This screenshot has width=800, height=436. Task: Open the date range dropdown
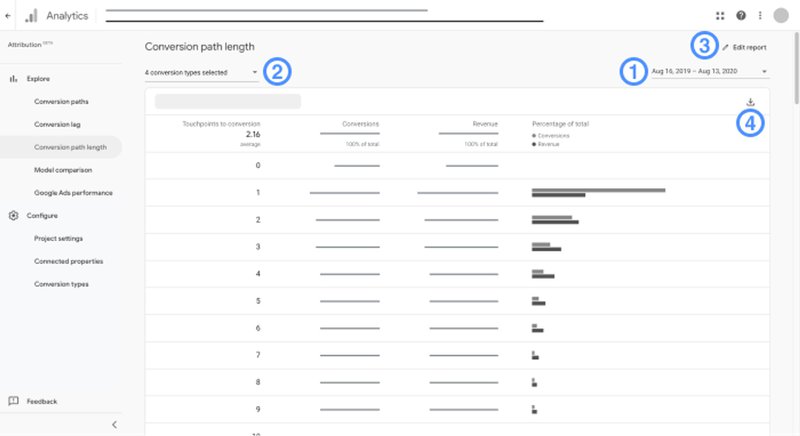click(x=710, y=71)
